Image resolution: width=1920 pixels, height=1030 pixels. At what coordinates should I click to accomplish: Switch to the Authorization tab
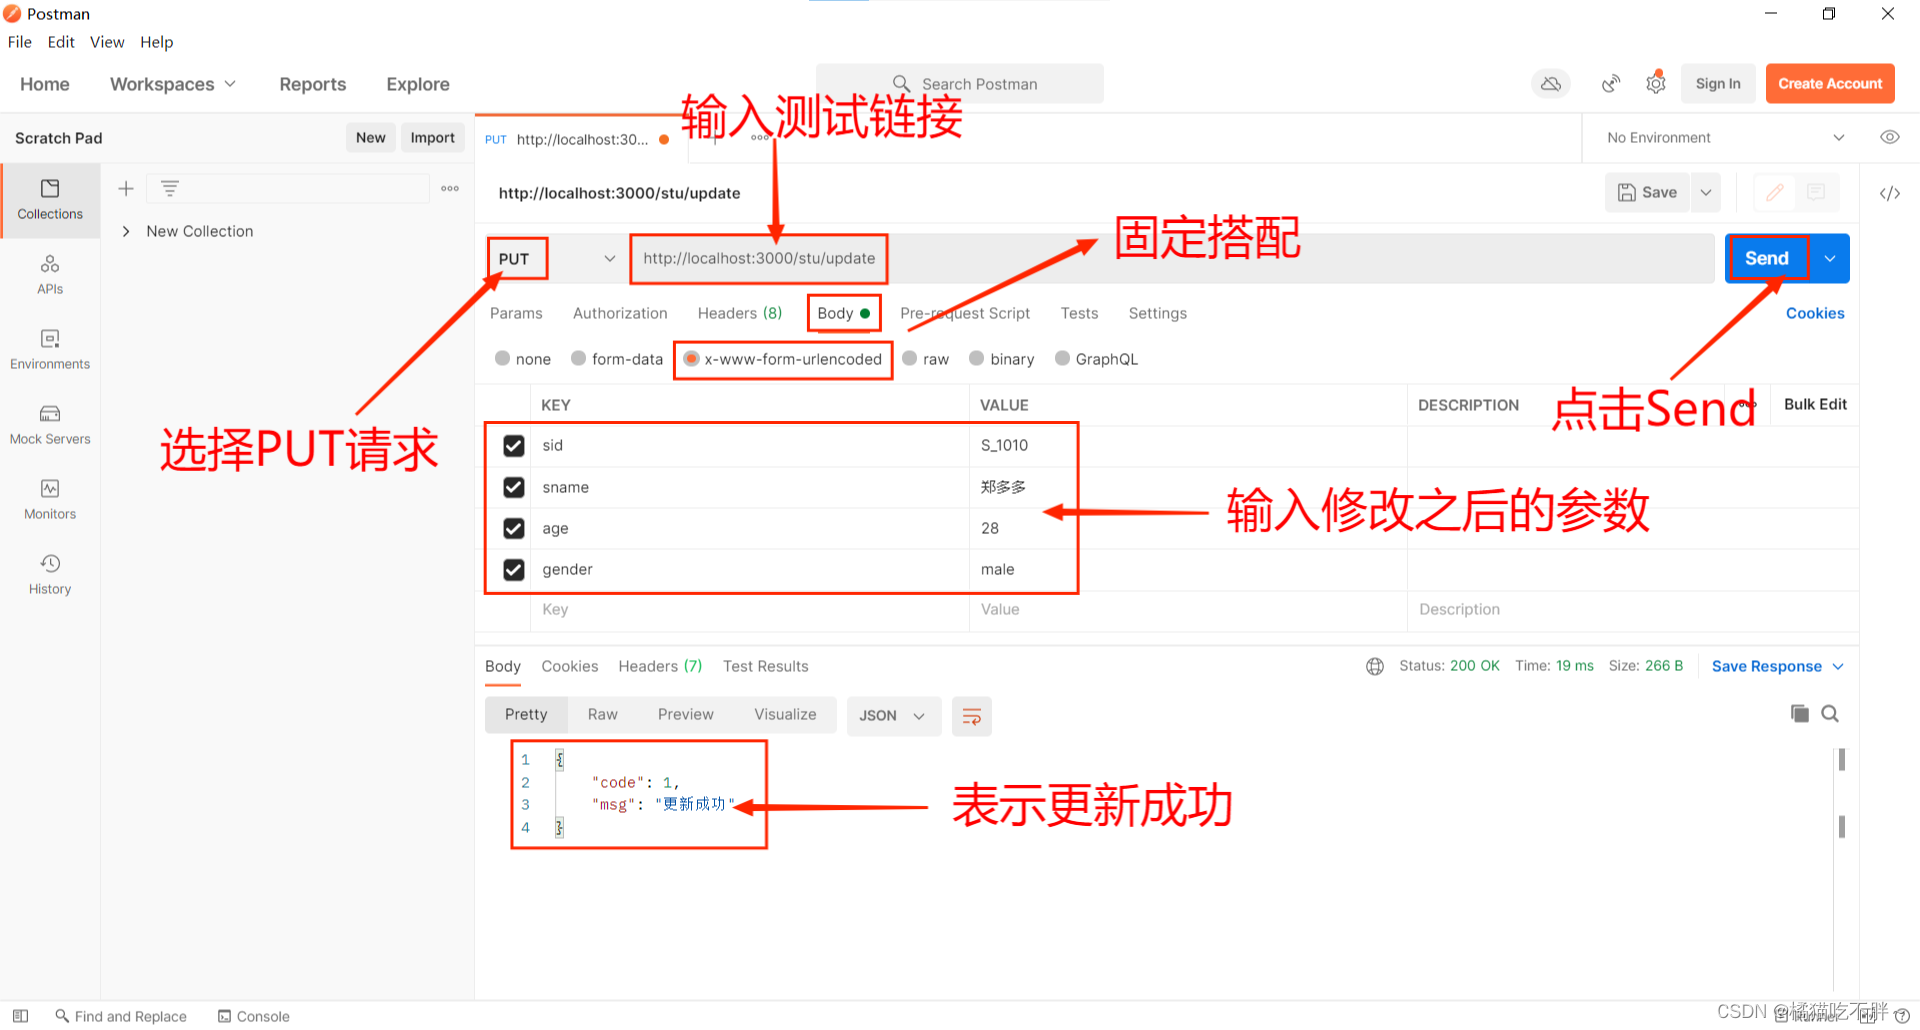[x=620, y=313]
